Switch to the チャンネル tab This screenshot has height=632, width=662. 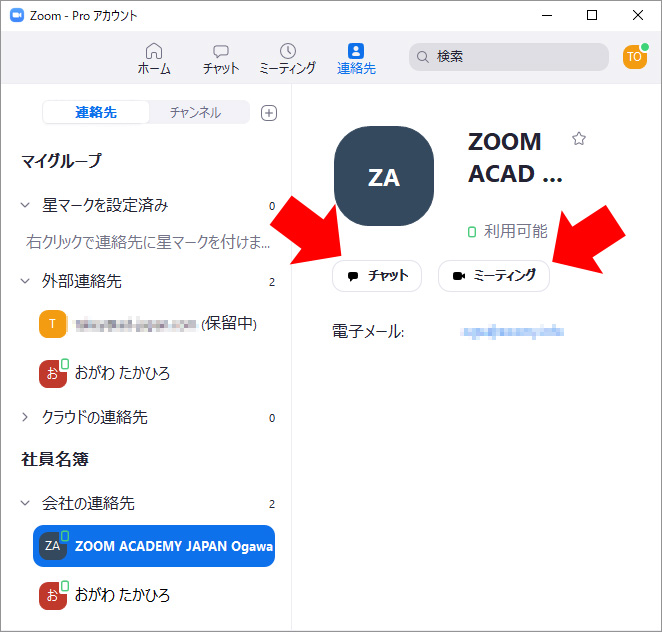point(195,113)
